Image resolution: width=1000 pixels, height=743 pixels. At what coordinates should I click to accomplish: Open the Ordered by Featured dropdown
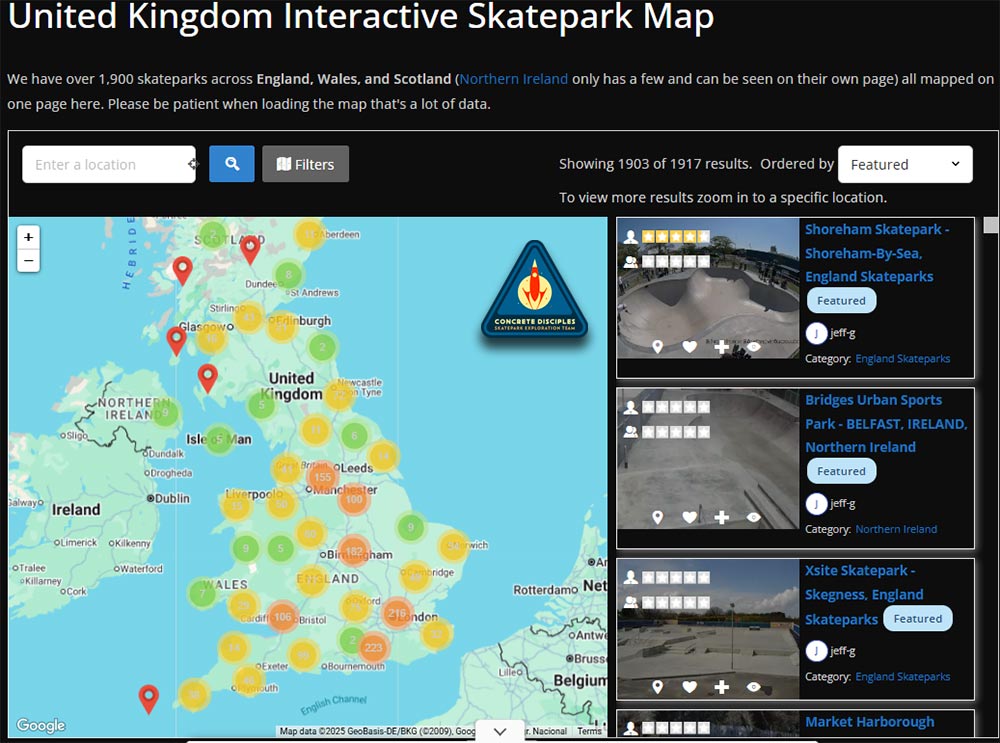coord(905,163)
